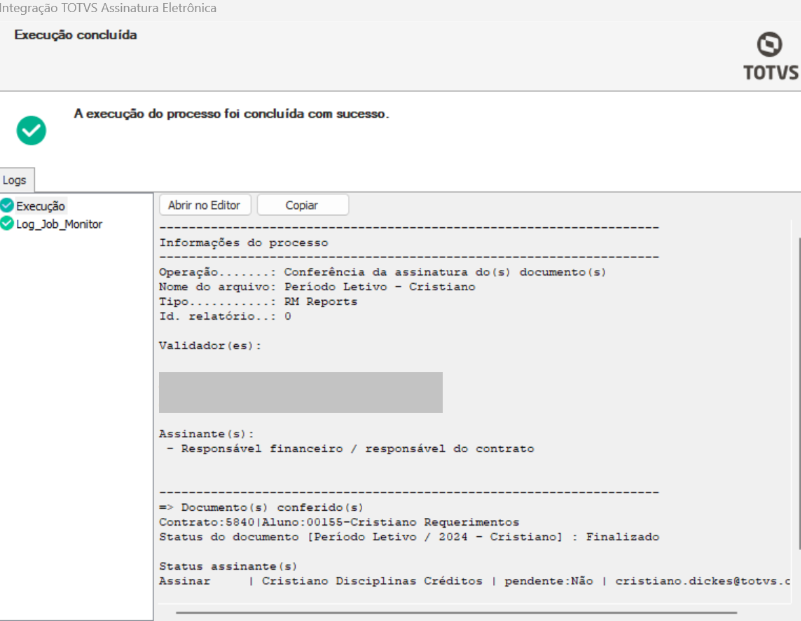The width and height of the screenshot is (801, 621).
Task: Select the Log_Job_Monitor entry
Action: tap(59, 224)
